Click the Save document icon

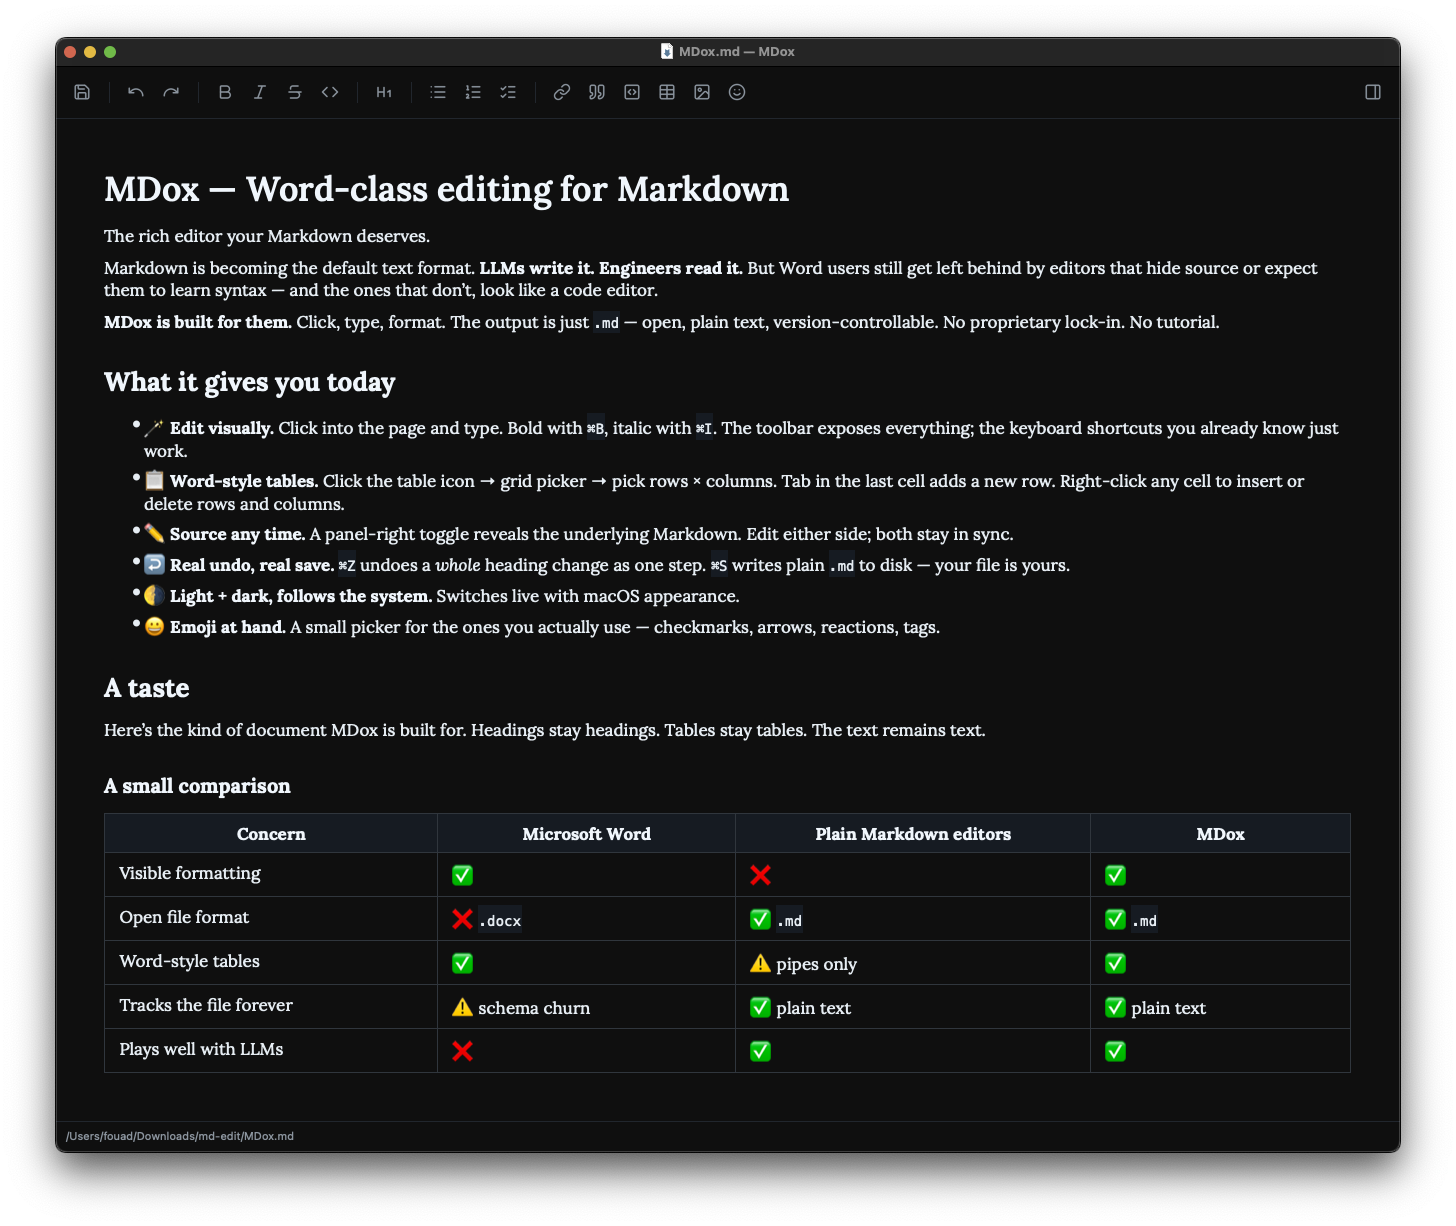pos(82,92)
